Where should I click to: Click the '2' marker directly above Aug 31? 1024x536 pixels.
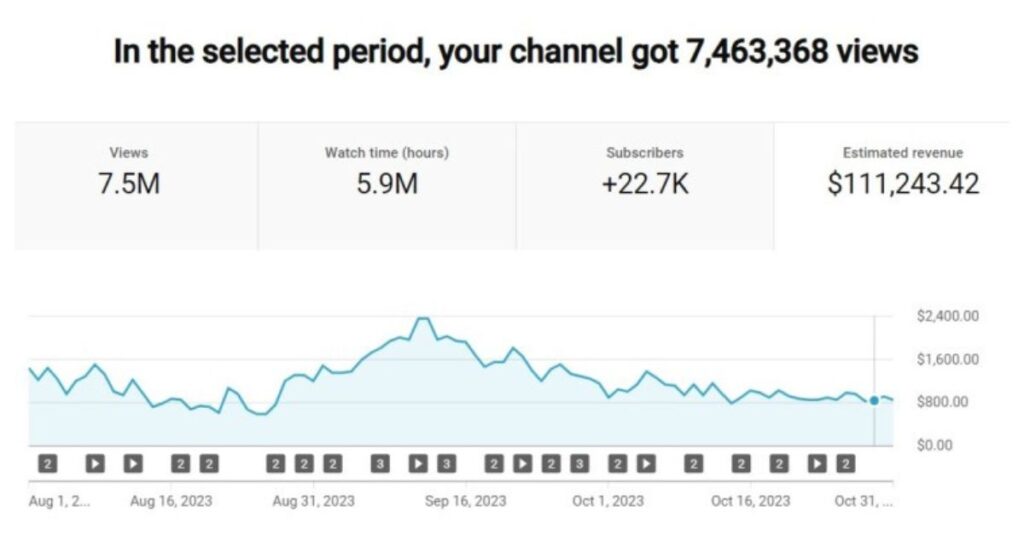point(304,464)
